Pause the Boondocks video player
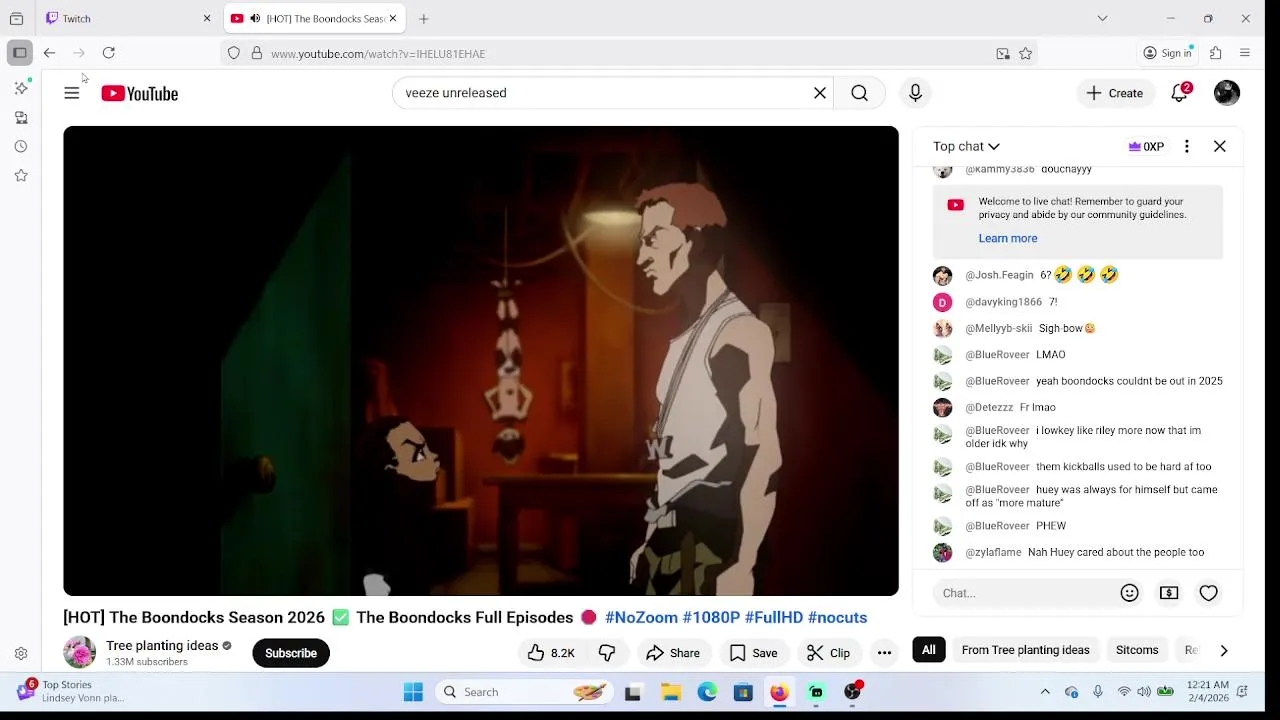 point(481,361)
